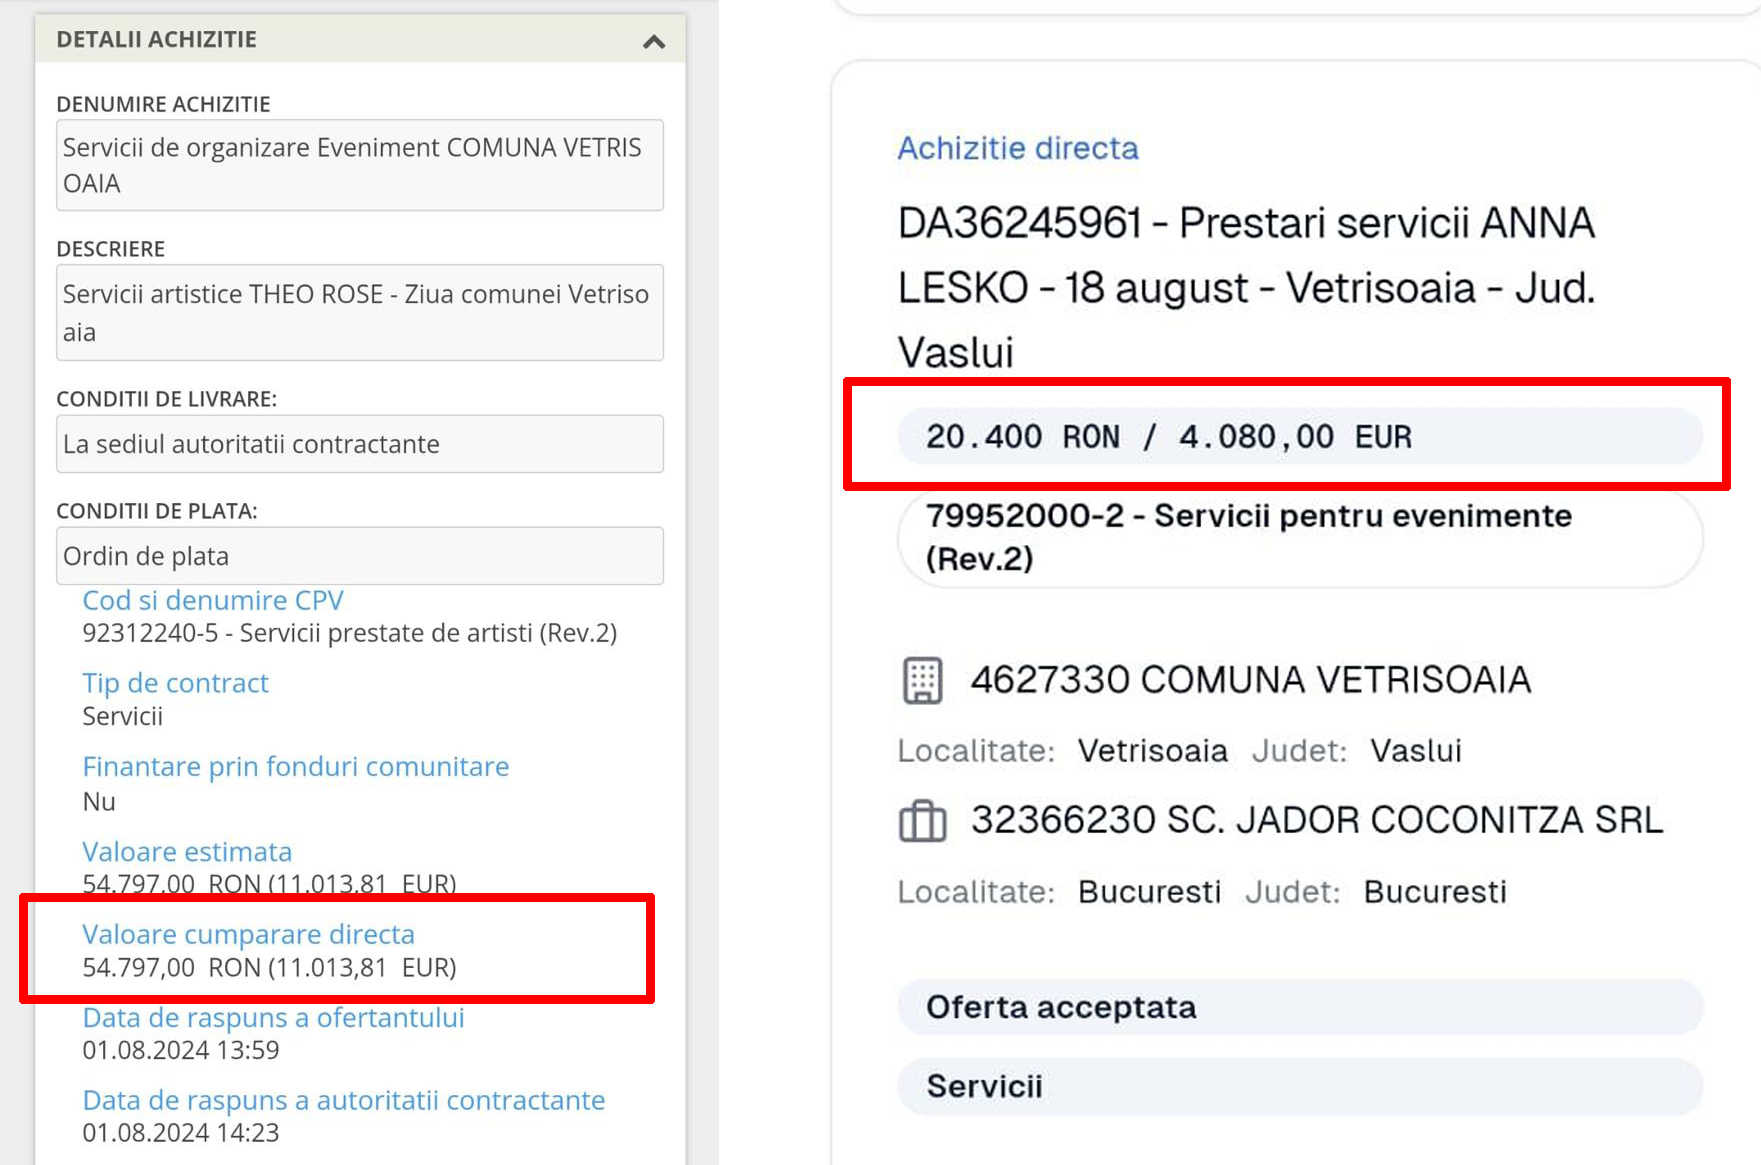
Task: Select the 54.797,00 RON direct purchase value
Action: tap(269, 968)
